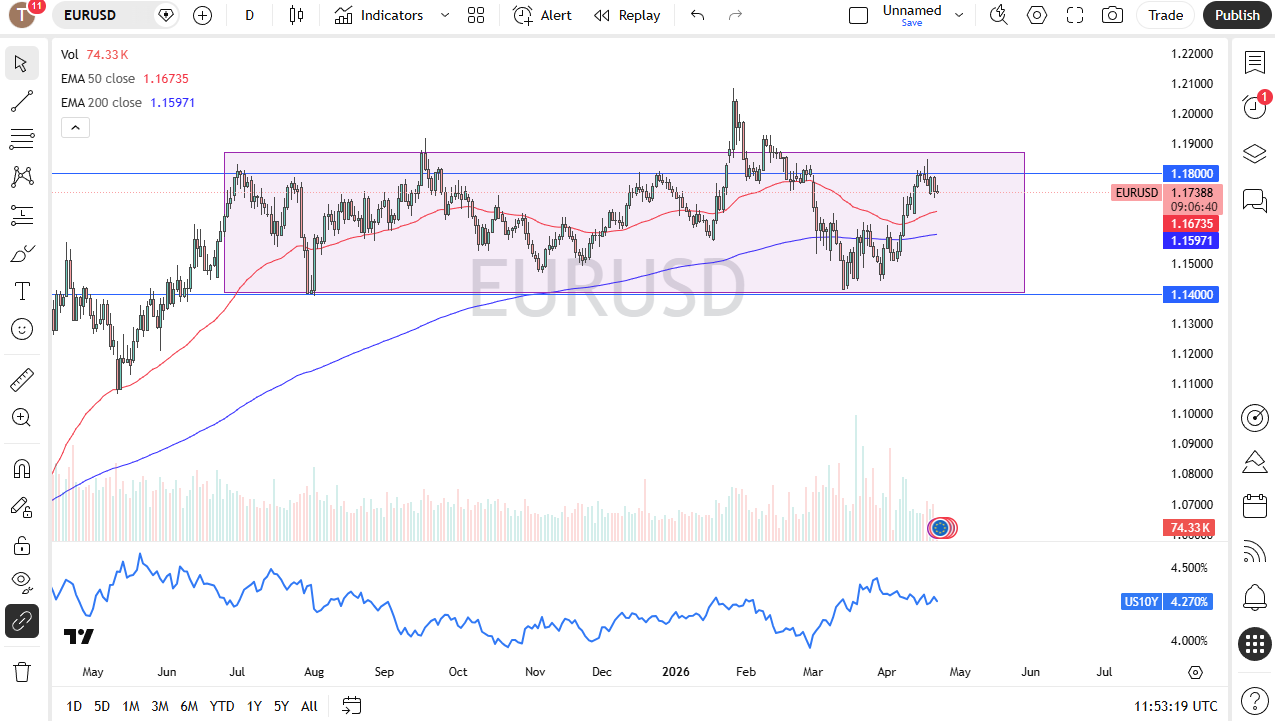Switch range to 6M

[x=189, y=706]
